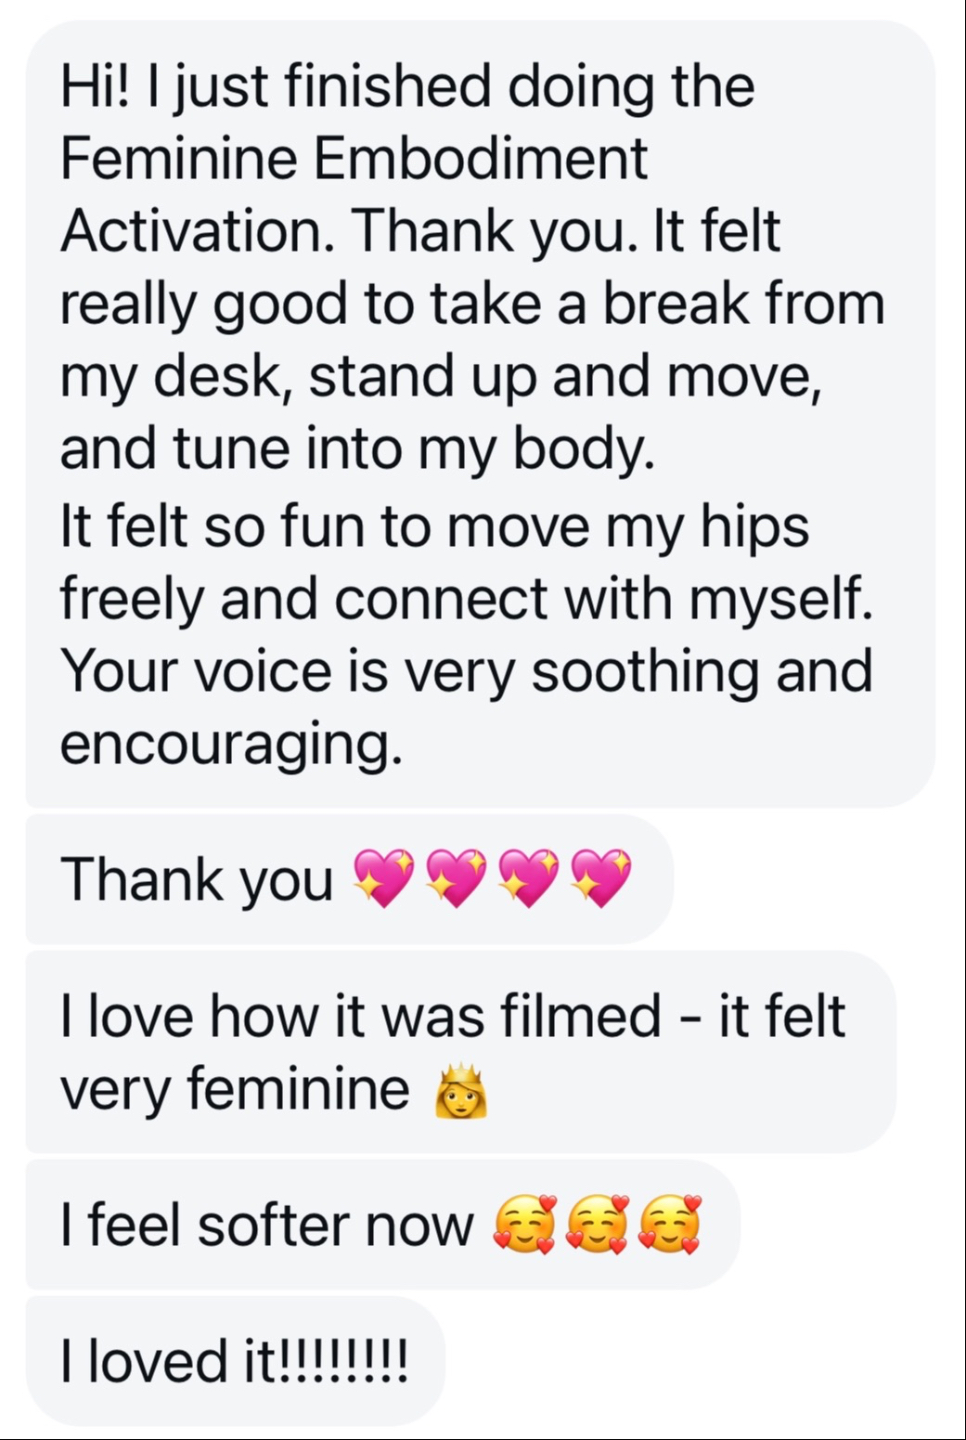Click the middle smiling-face-with-hearts emoji
Viewport: 966px width, 1440px height.
point(597,1225)
